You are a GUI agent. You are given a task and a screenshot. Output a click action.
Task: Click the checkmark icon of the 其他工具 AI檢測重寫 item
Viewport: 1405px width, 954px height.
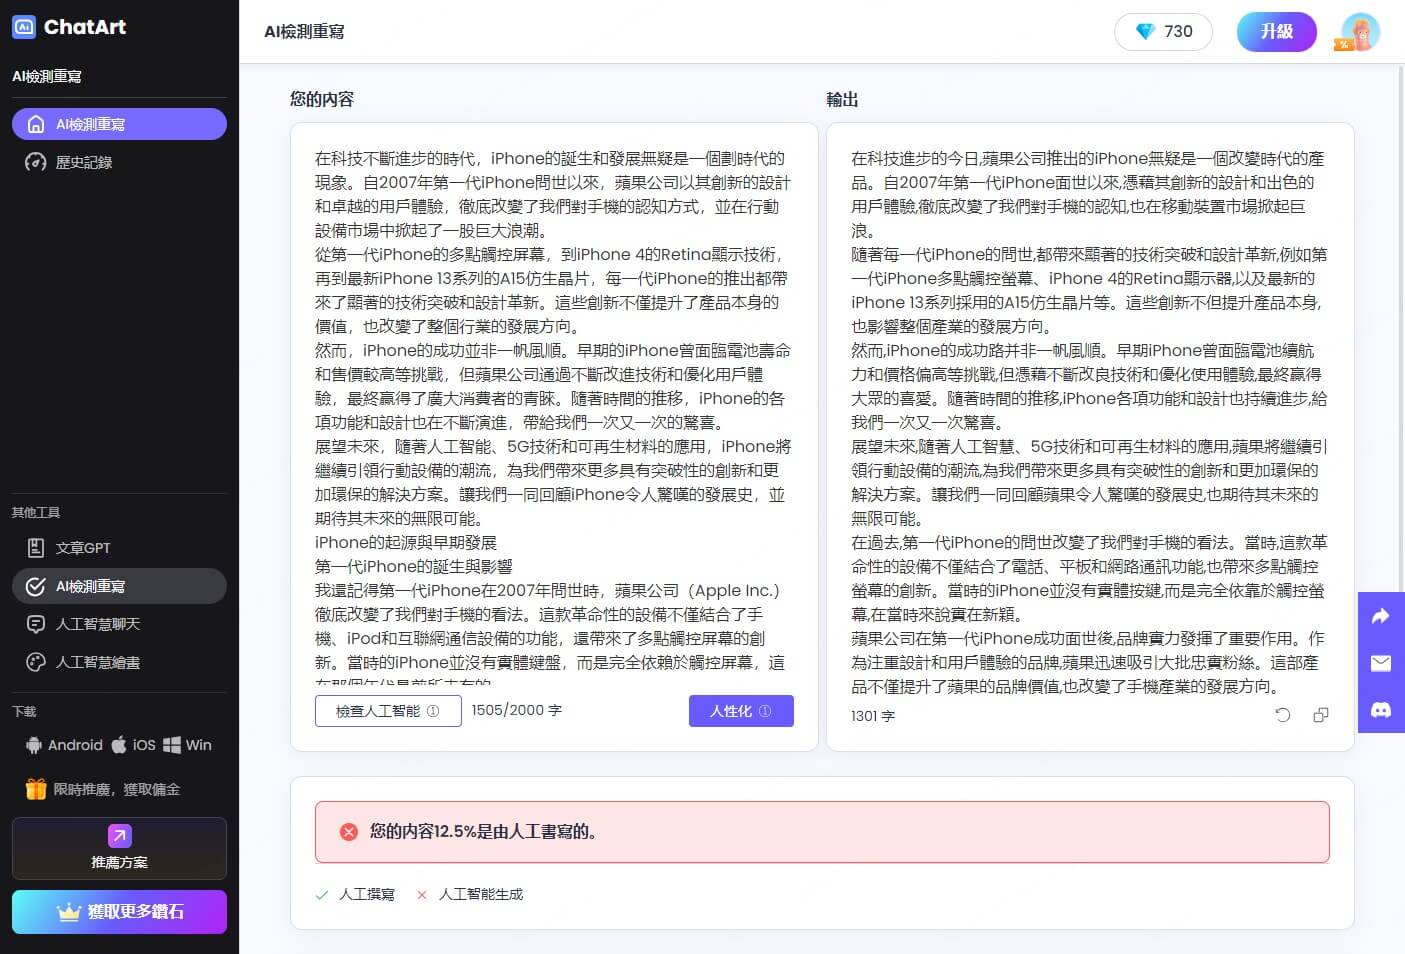pyautogui.click(x=36, y=586)
